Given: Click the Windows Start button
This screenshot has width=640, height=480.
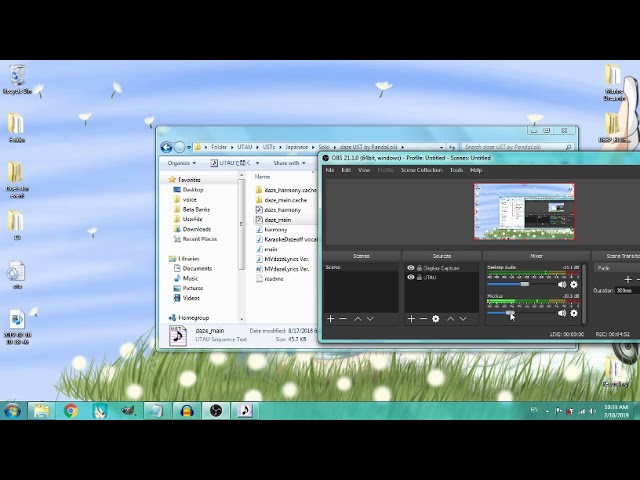Looking at the screenshot, I should pos(12,411).
